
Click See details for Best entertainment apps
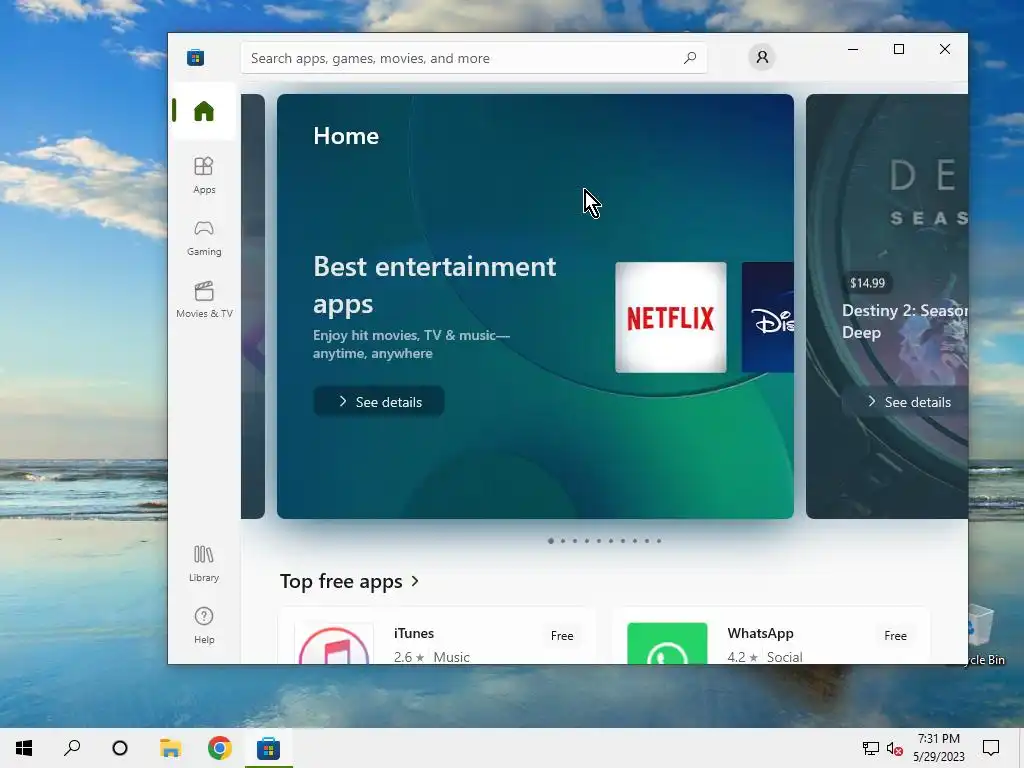pyautogui.click(x=379, y=402)
